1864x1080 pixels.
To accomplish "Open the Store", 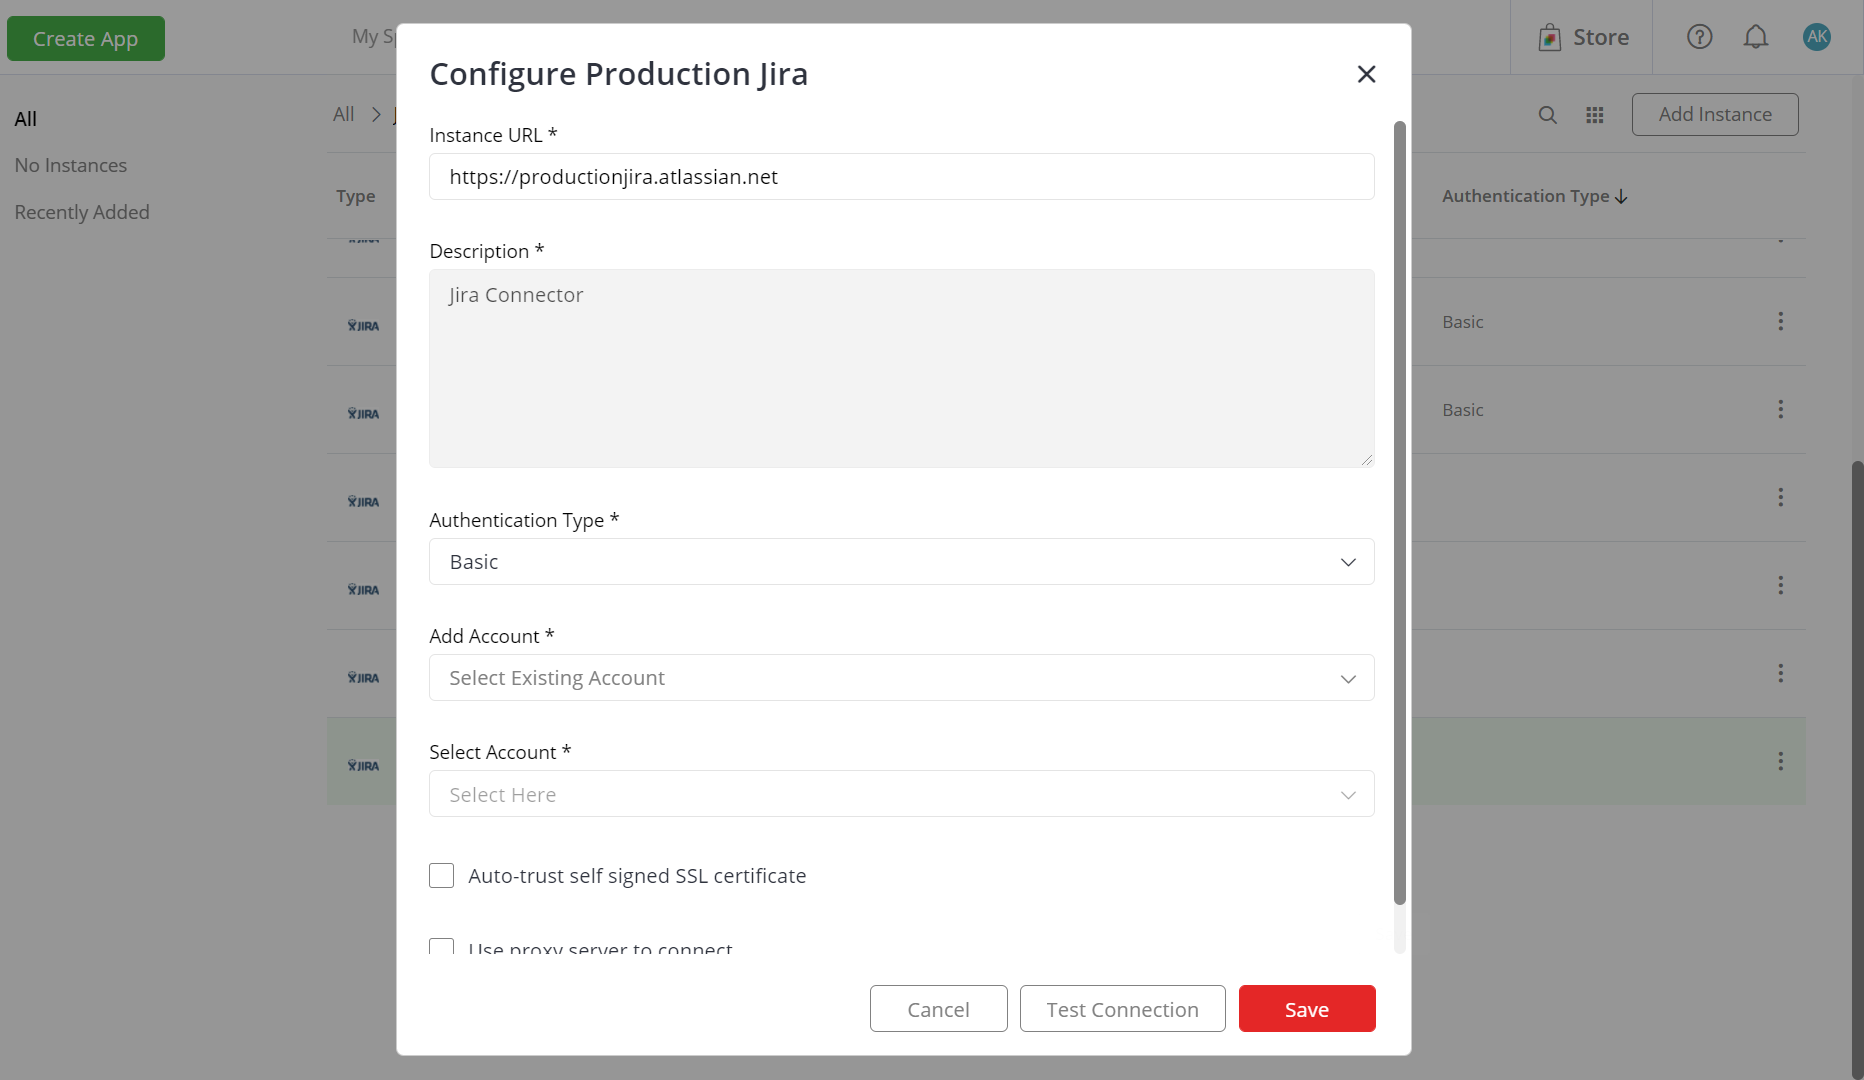I will [1583, 37].
